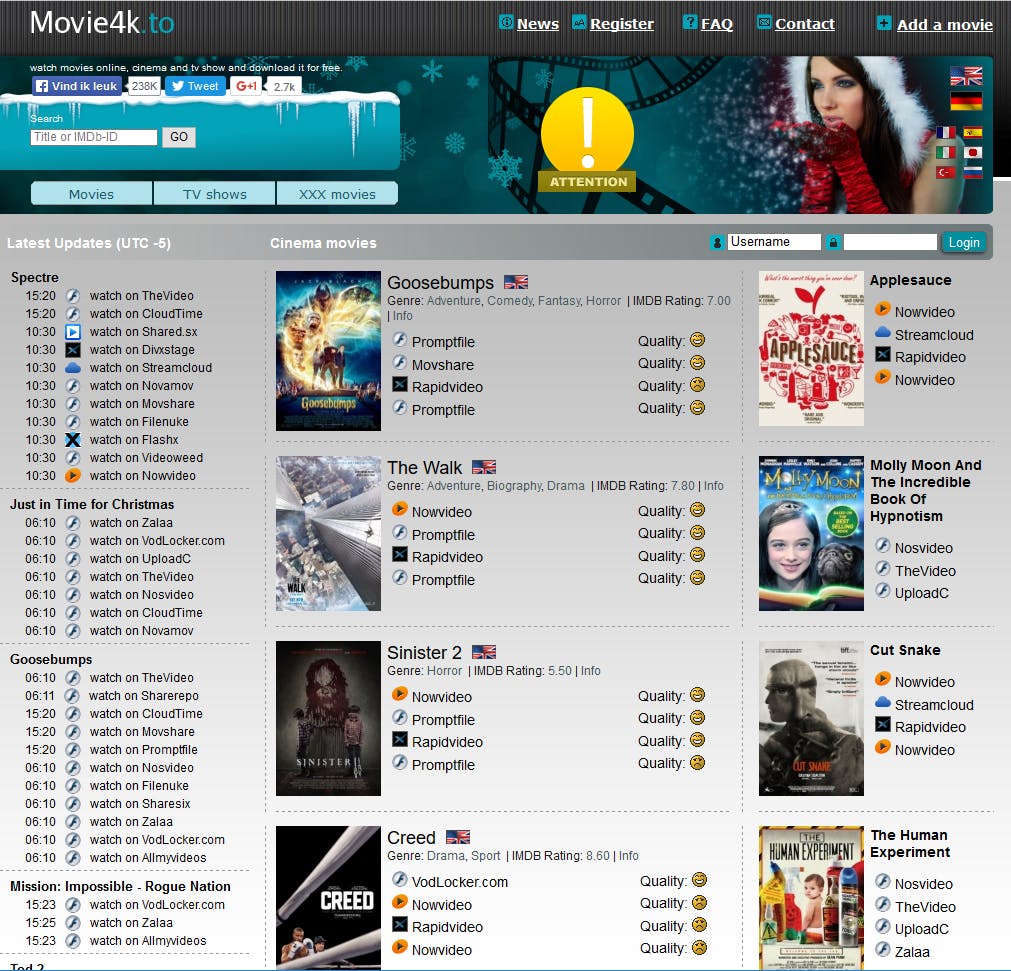Click Streamcloud cloud icon under Applesauce
Screen dimensions: 1011x971
(883, 333)
